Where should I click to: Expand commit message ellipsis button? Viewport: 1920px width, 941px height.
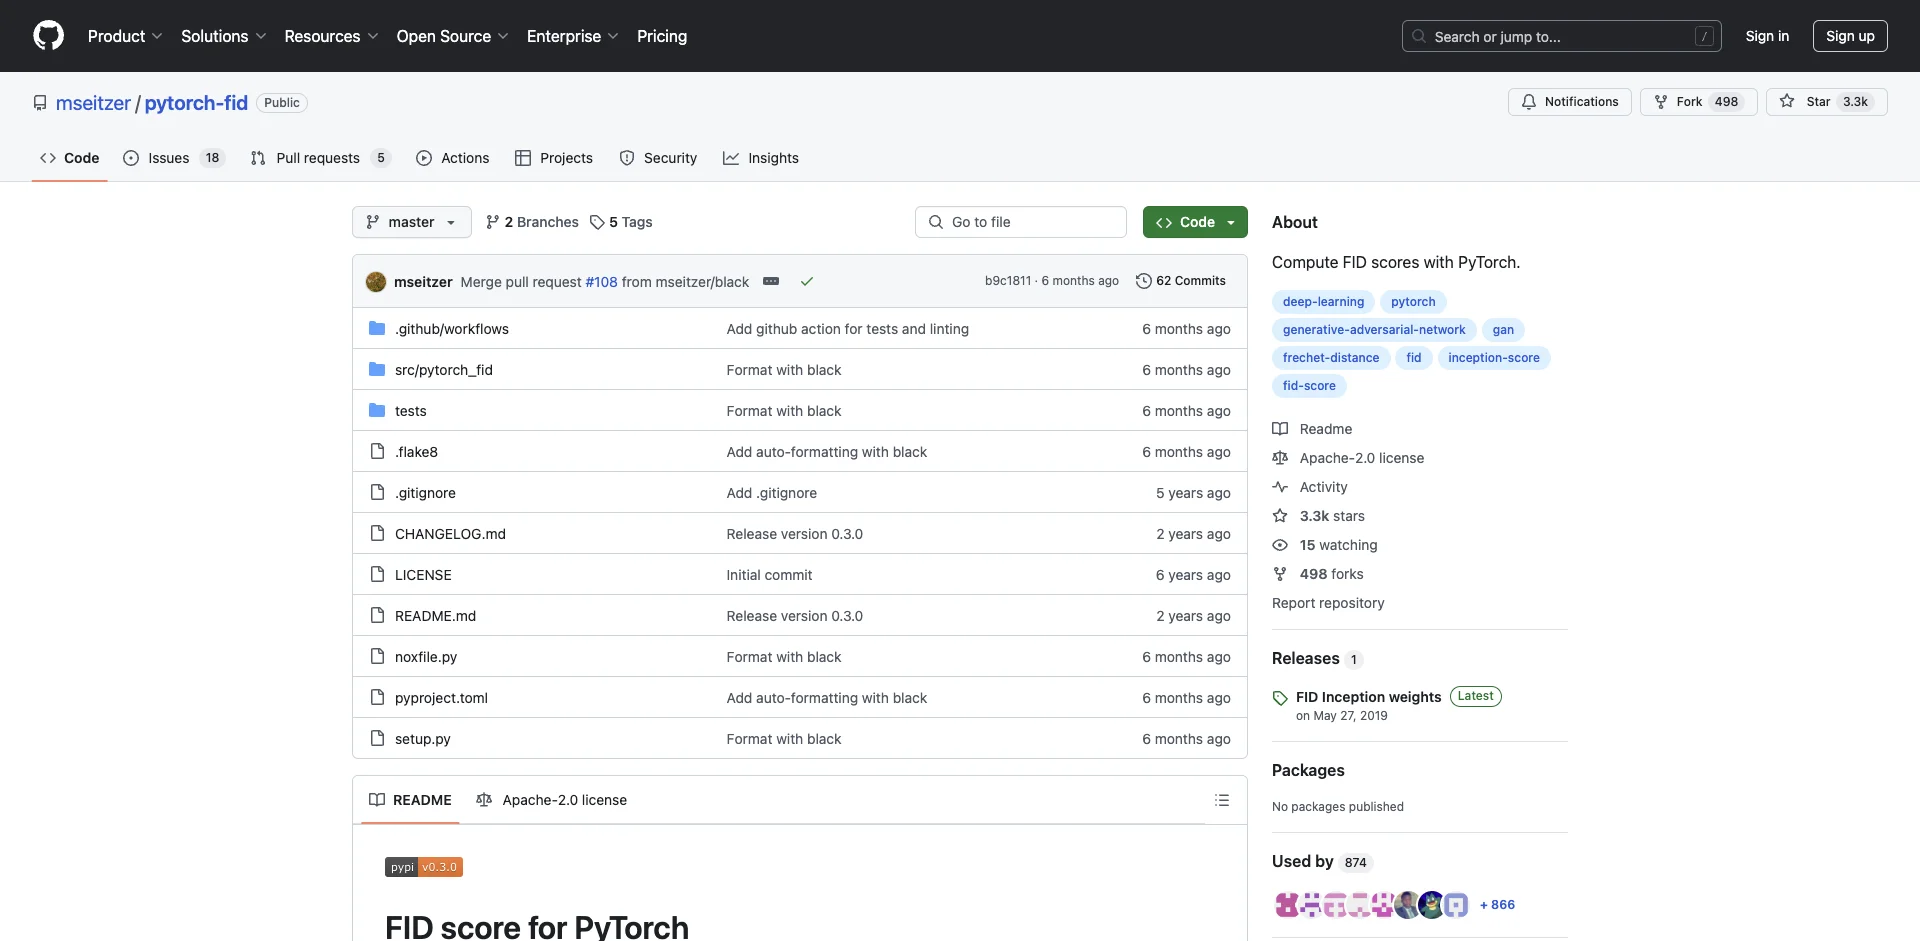click(771, 281)
